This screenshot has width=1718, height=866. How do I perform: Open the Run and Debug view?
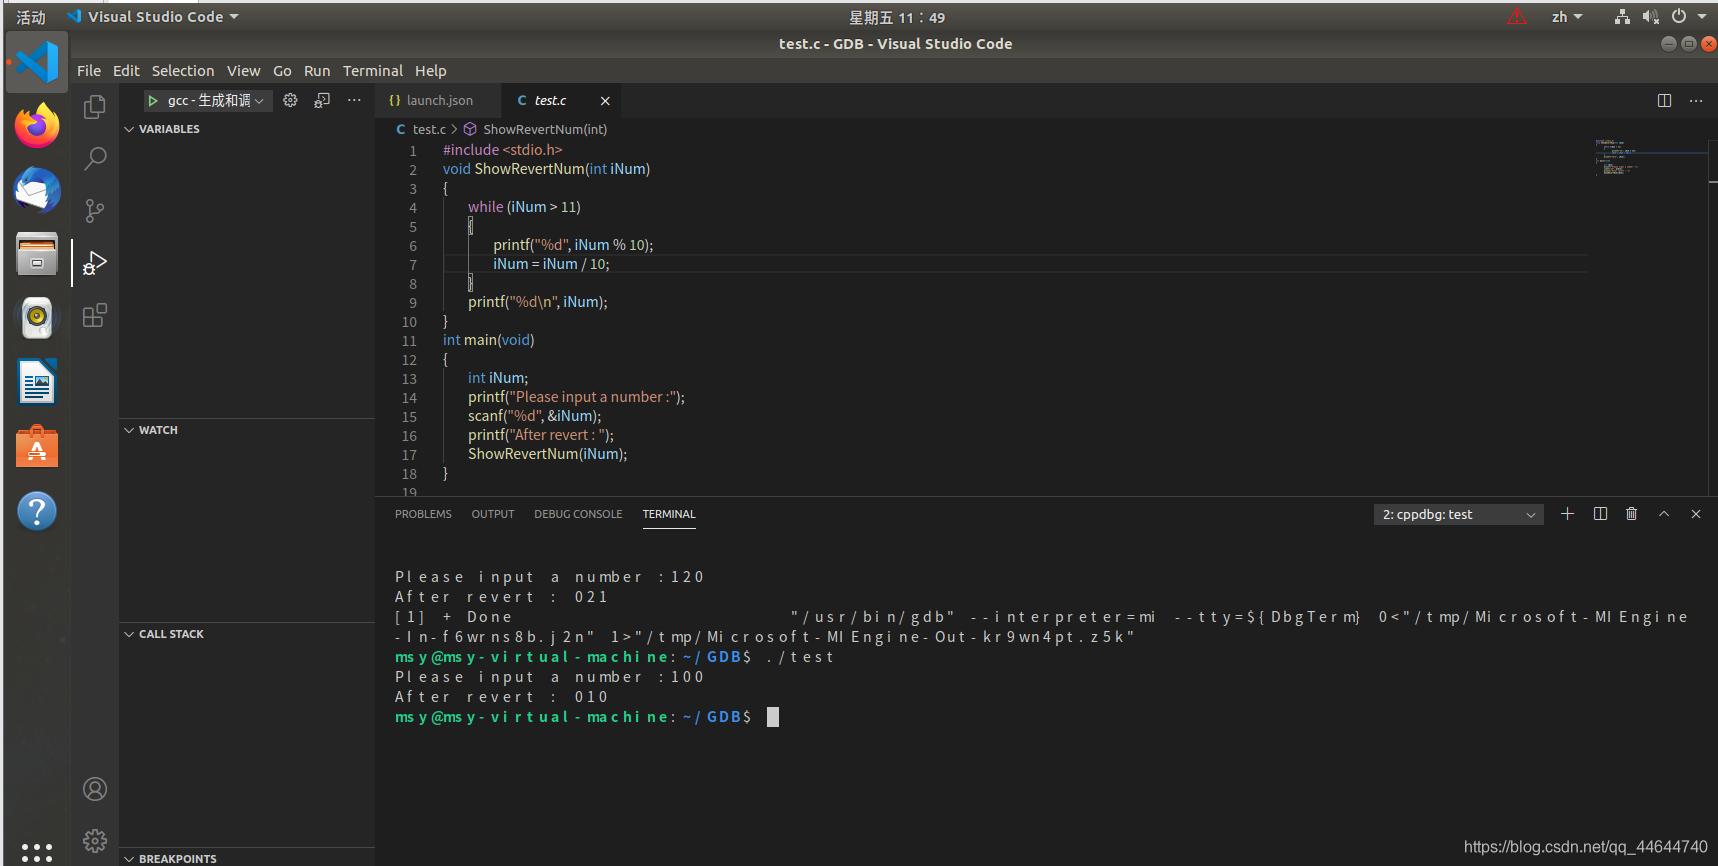(x=95, y=263)
